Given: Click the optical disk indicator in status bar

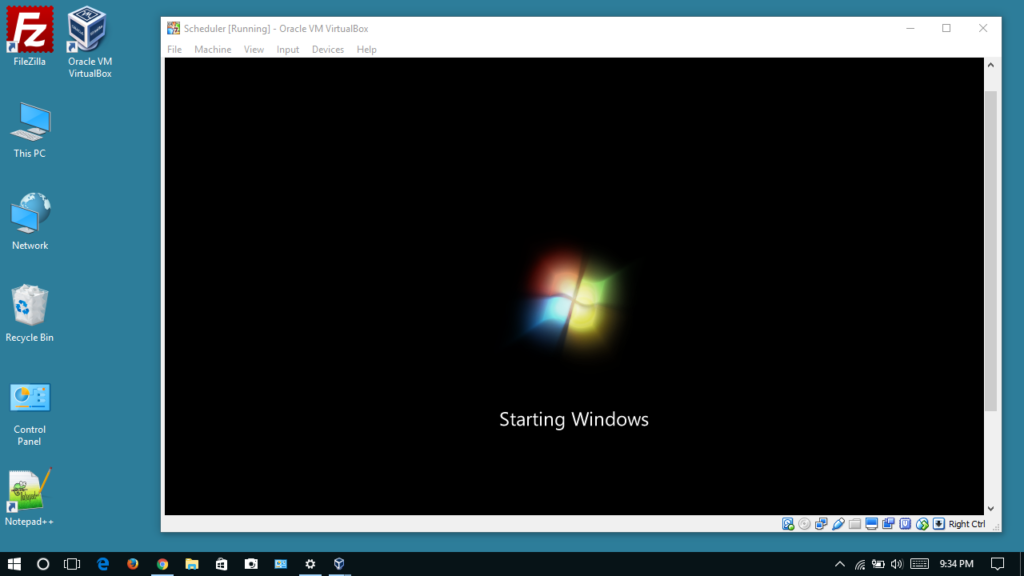Looking at the screenshot, I should pyautogui.click(x=805, y=524).
